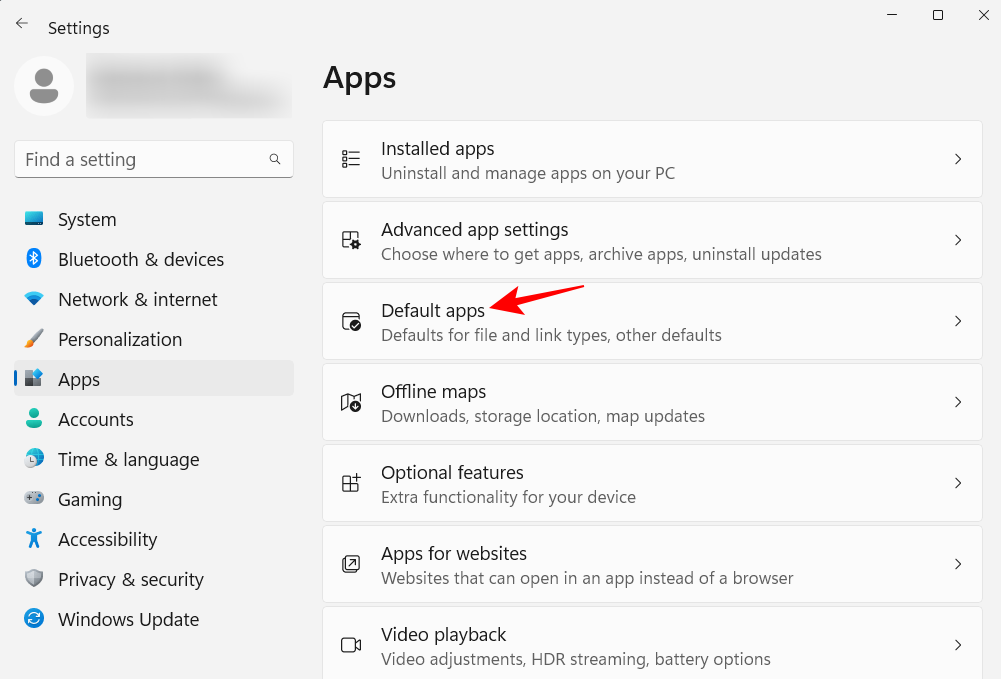Click the Optional features icon
Screen dimensions: 1001x679
[x=350, y=483]
